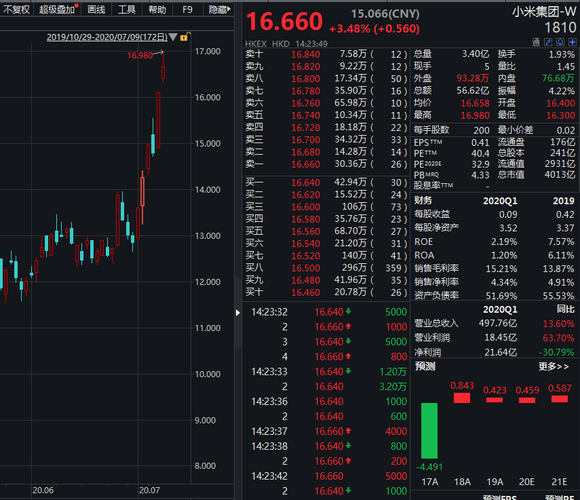The height and width of the screenshot is (500, 580).
Task: Click the 最高 16.980 value
Action: [475, 116]
